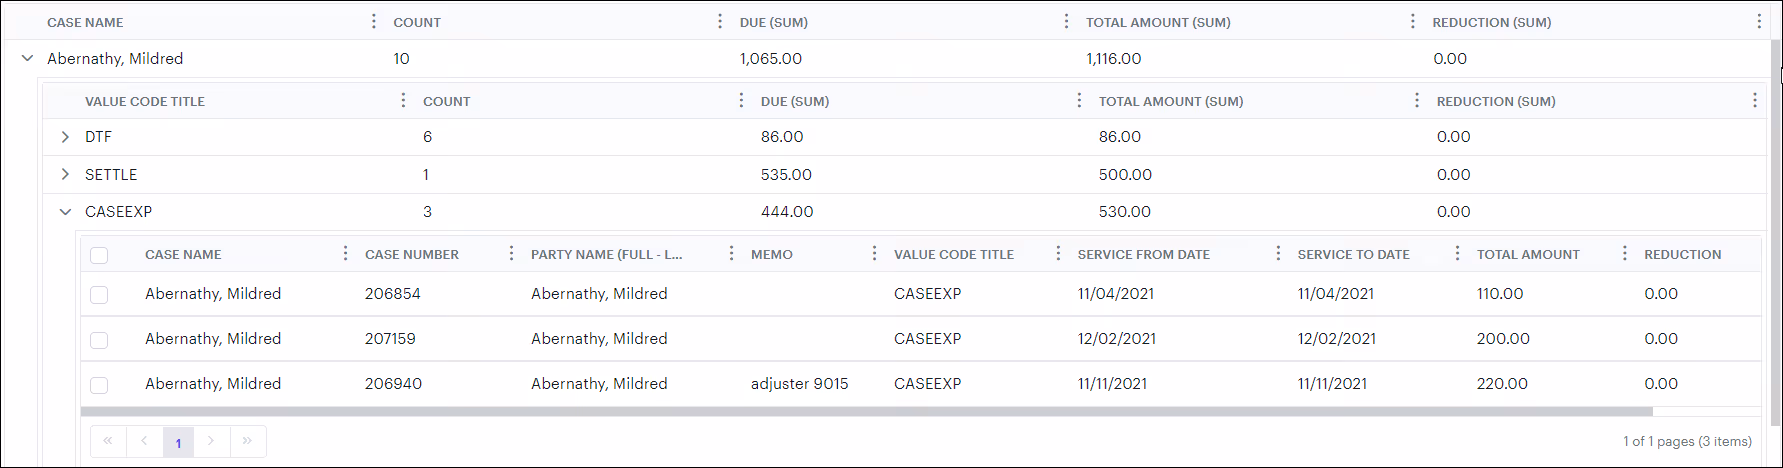Expand the DTF value code row

click(65, 137)
